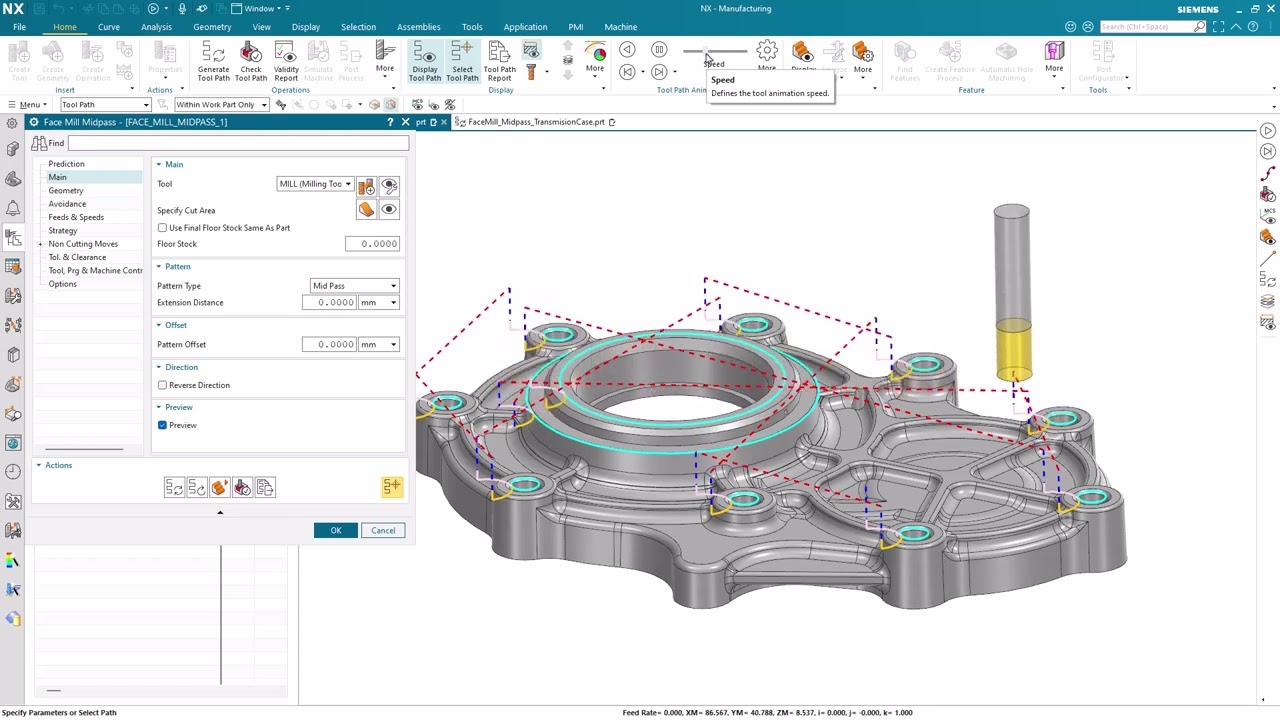Open the Menu dropdown button
Viewport: 1280px width, 720px height.
pos(27,105)
